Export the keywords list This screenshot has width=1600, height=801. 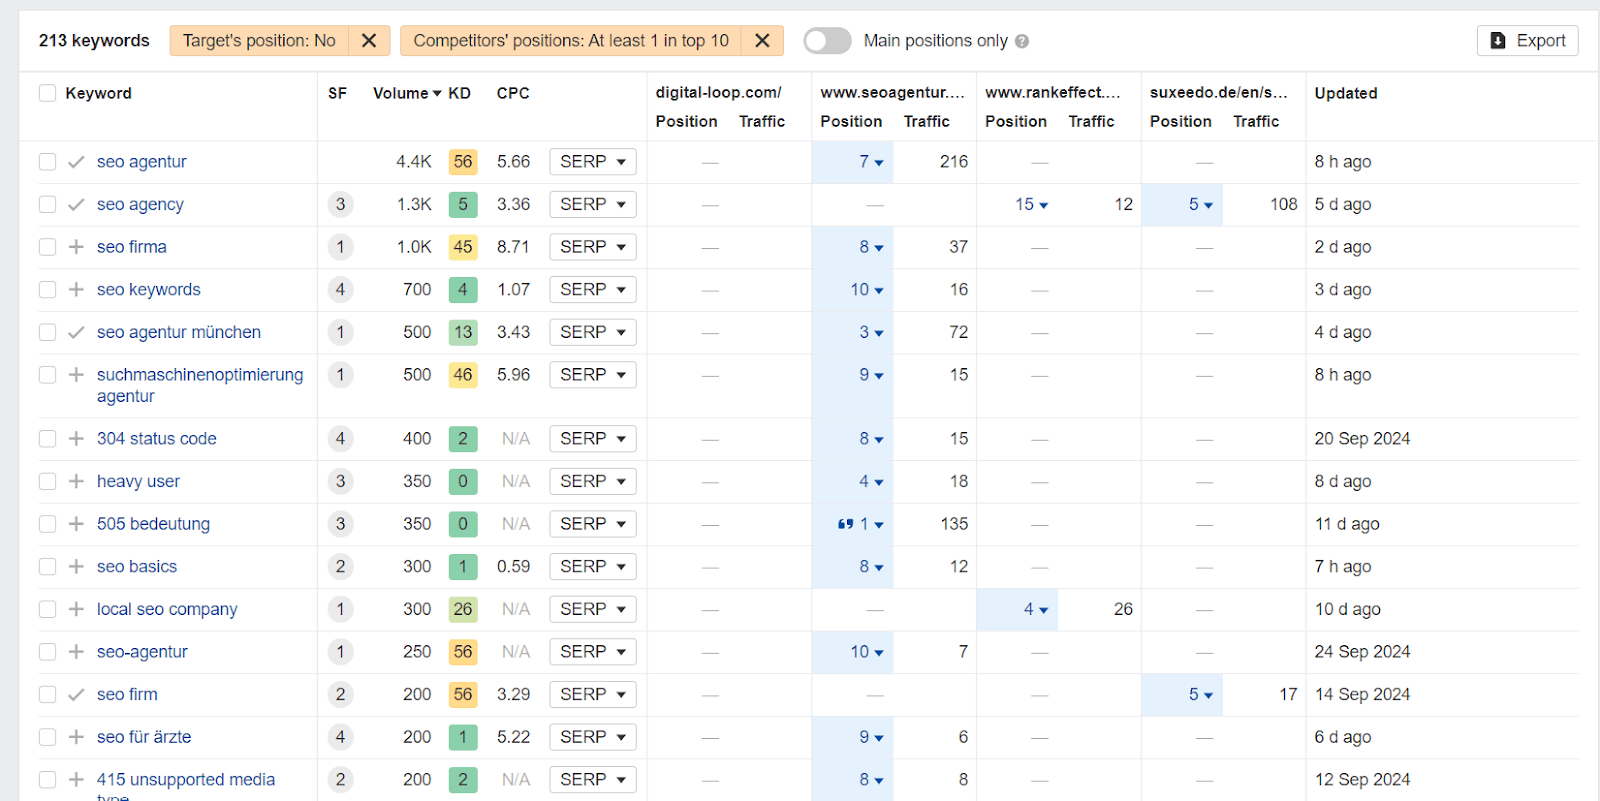pos(1528,41)
